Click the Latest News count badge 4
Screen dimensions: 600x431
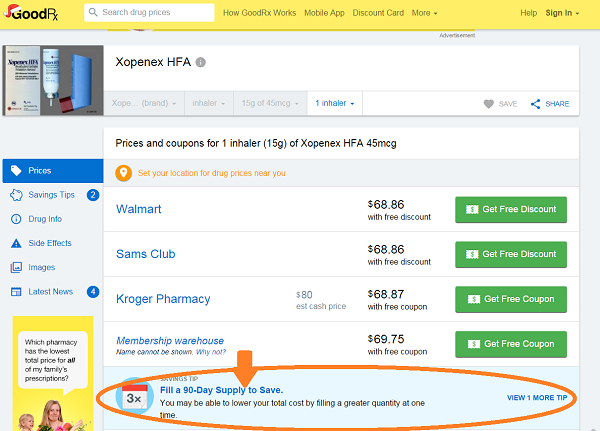93,292
